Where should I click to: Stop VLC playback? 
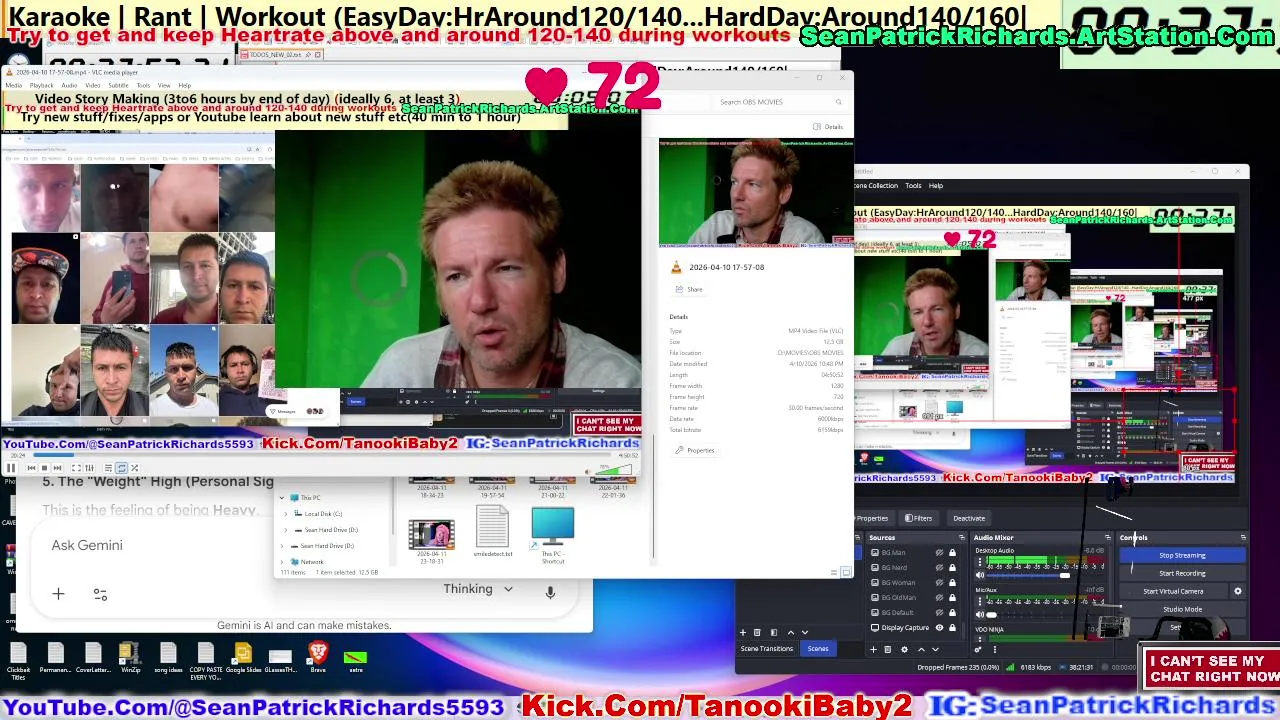click(44, 468)
